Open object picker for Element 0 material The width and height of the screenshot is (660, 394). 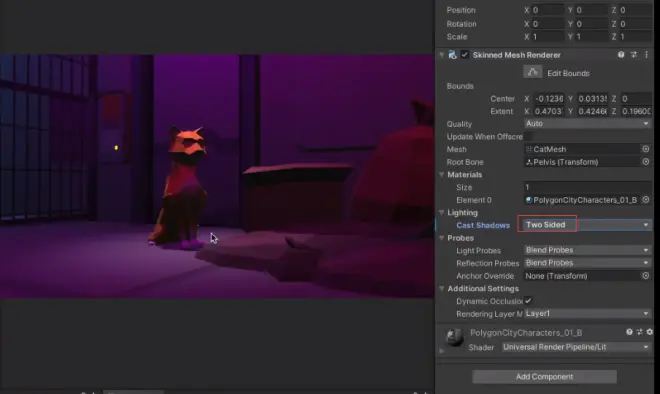coord(646,200)
